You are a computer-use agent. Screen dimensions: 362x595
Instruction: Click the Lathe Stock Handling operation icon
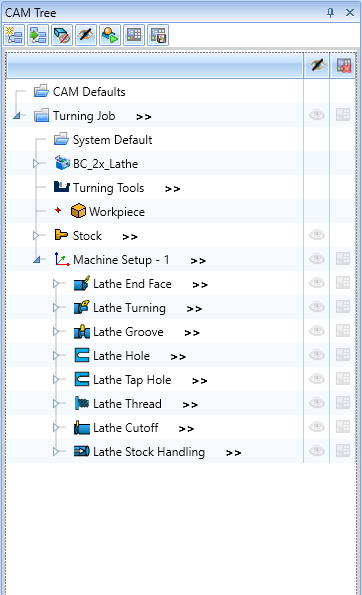pos(82,451)
